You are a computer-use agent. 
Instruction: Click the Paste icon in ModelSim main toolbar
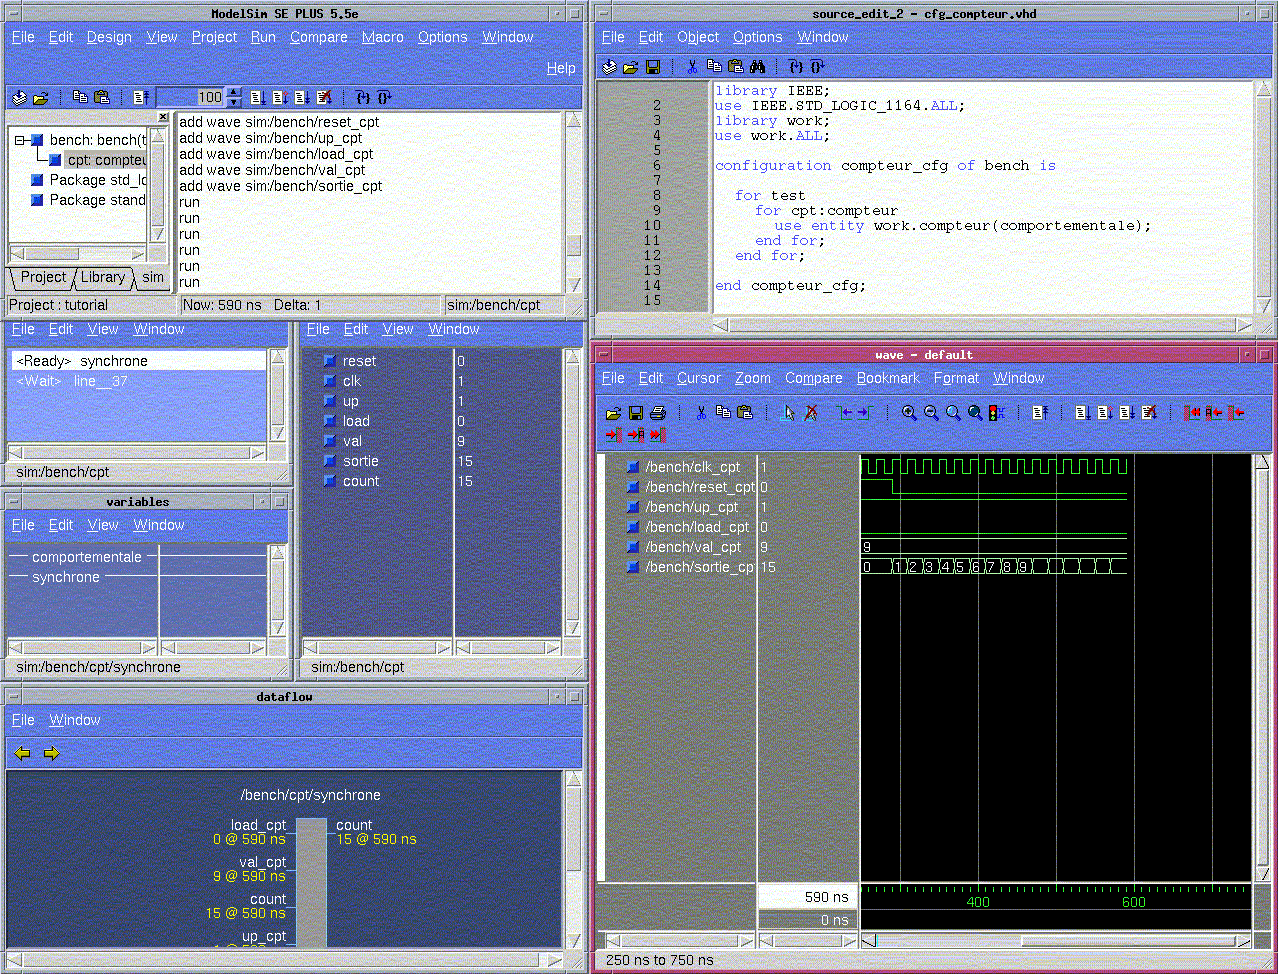102,97
